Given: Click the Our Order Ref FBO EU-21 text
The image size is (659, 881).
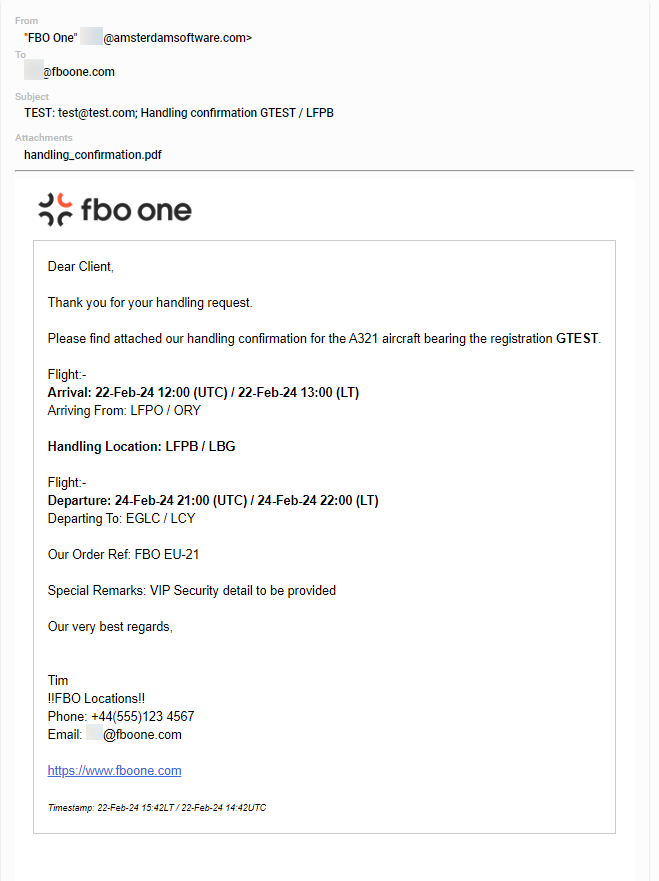Looking at the screenshot, I should pos(124,554).
